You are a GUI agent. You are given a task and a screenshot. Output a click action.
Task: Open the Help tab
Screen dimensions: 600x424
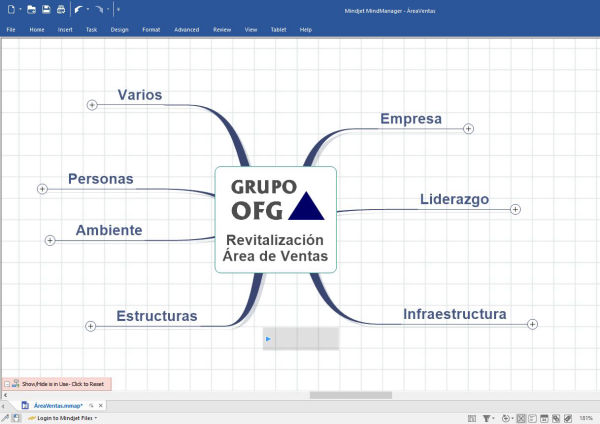point(306,29)
